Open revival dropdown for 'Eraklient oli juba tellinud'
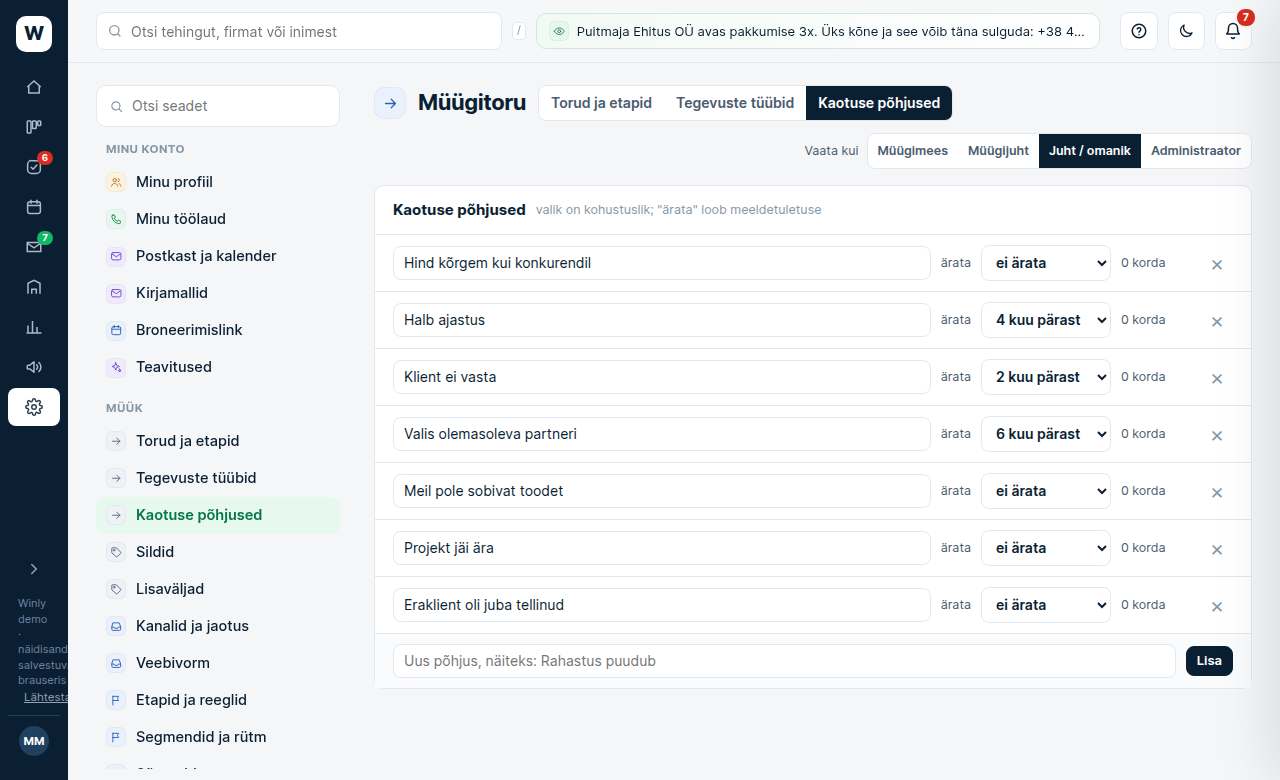This screenshot has height=780, width=1280. click(x=1046, y=605)
